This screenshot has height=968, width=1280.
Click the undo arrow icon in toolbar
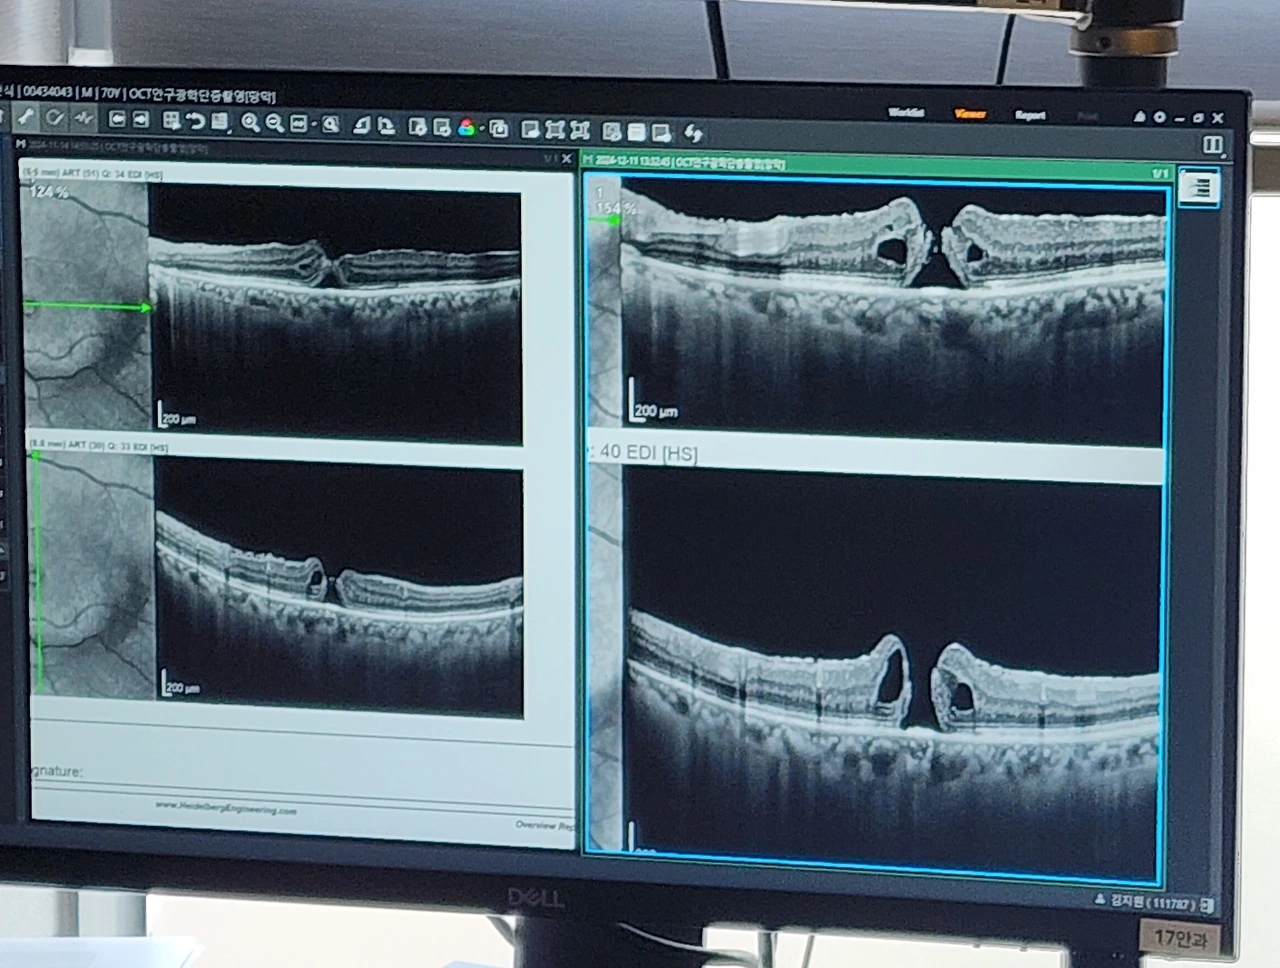(195, 121)
